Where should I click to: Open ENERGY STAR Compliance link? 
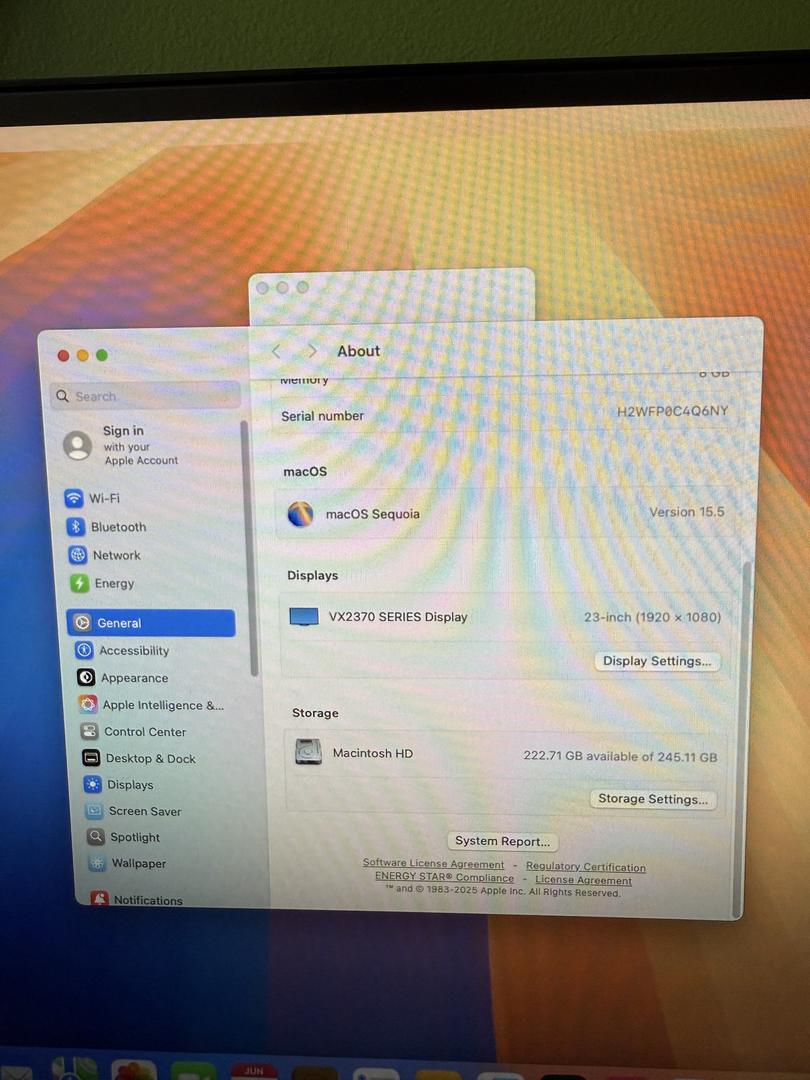(444, 877)
